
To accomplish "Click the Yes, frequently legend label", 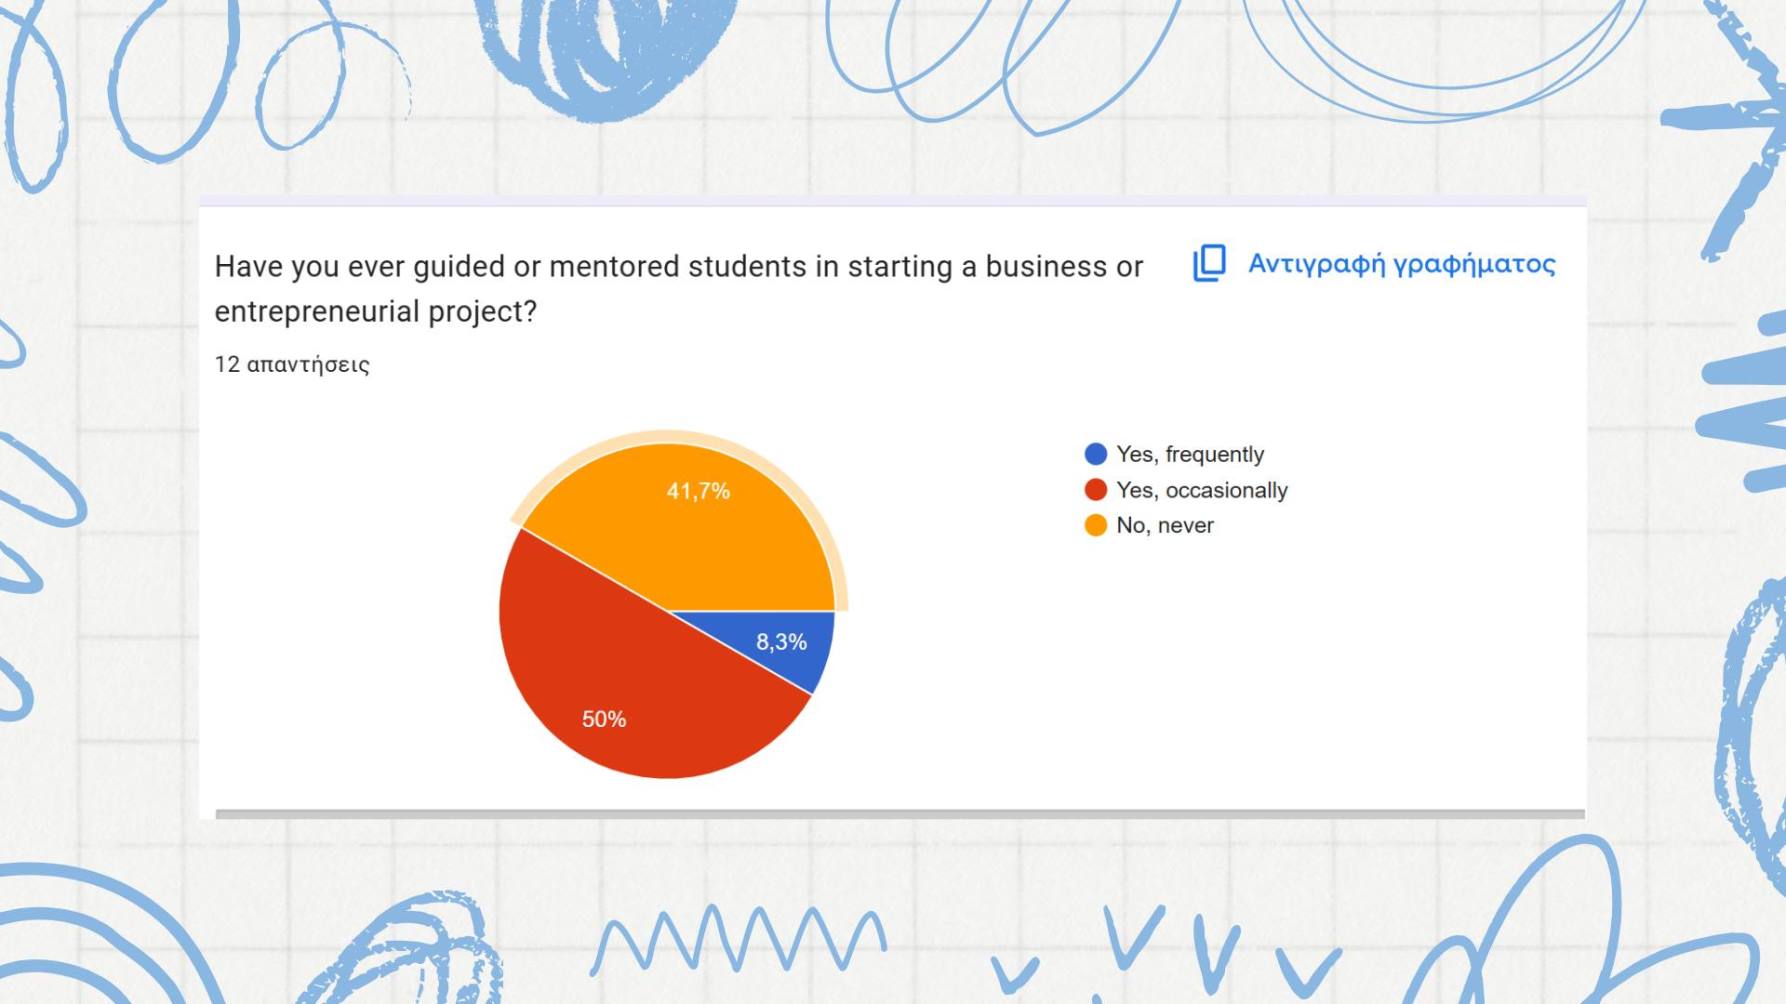I will (x=1190, y=454).
